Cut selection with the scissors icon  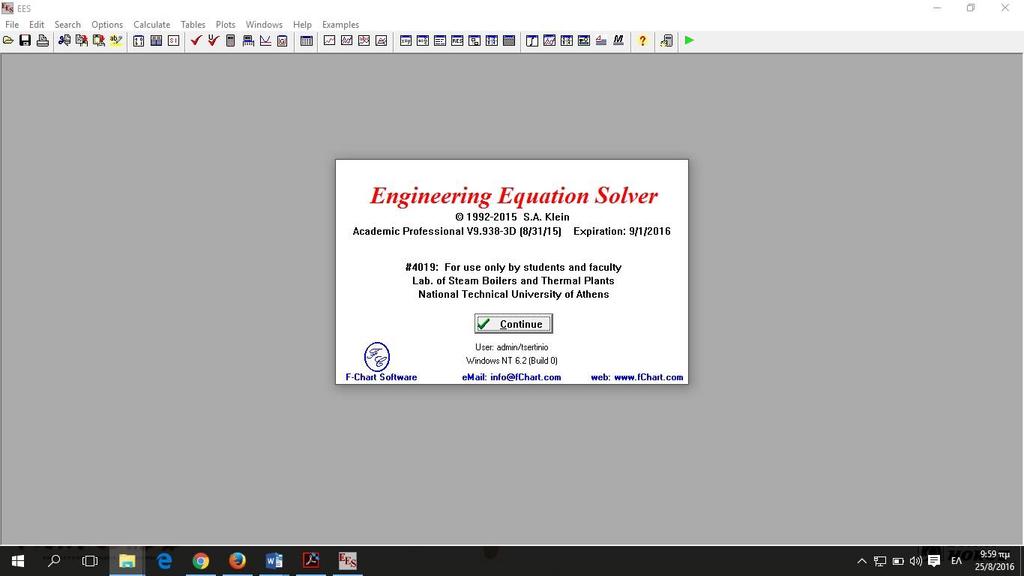click(x=64, y=40)
